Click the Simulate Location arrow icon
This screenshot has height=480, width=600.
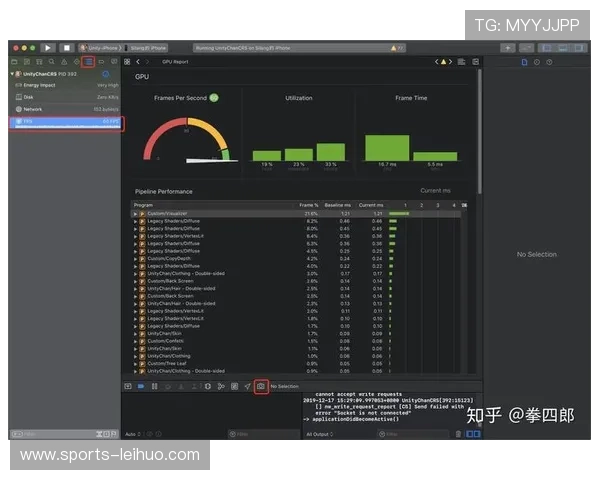[x=247, y=386]
